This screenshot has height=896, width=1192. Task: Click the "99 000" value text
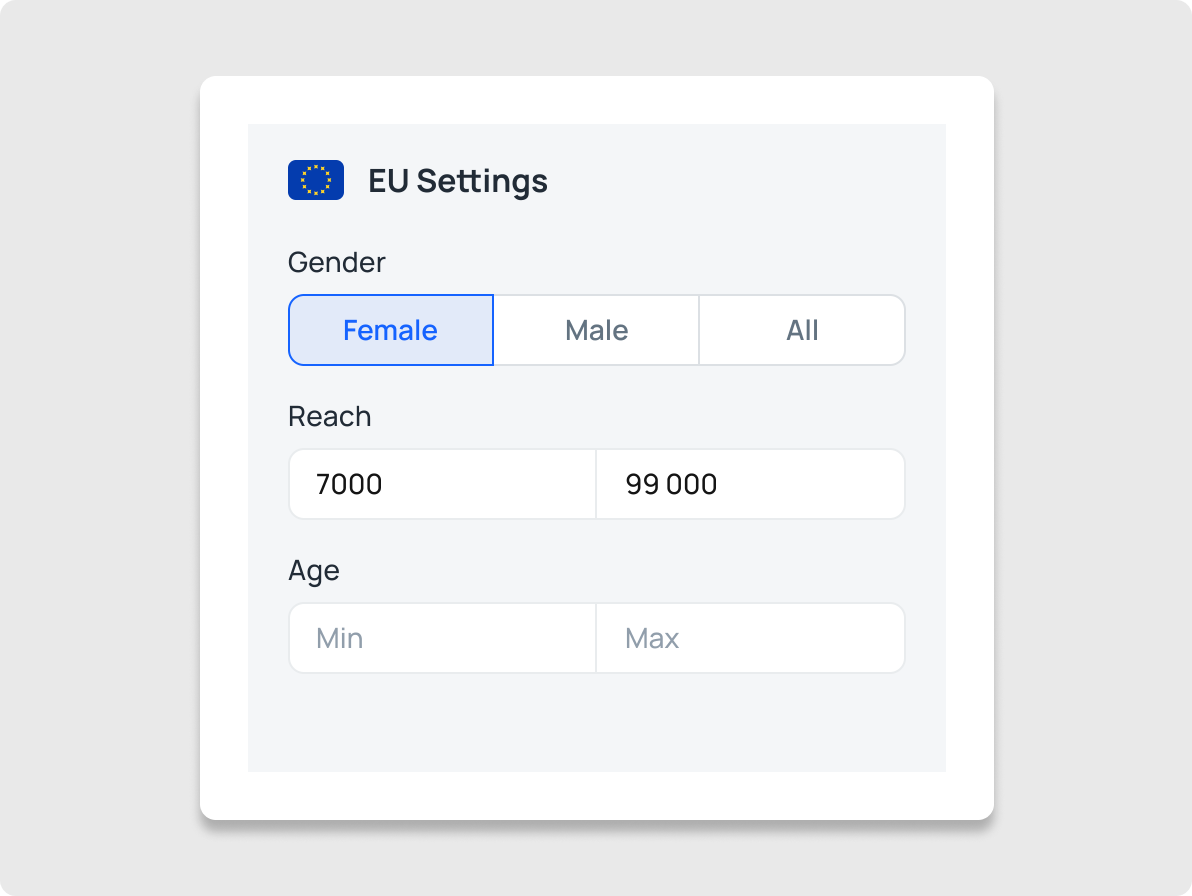(671, 484)
